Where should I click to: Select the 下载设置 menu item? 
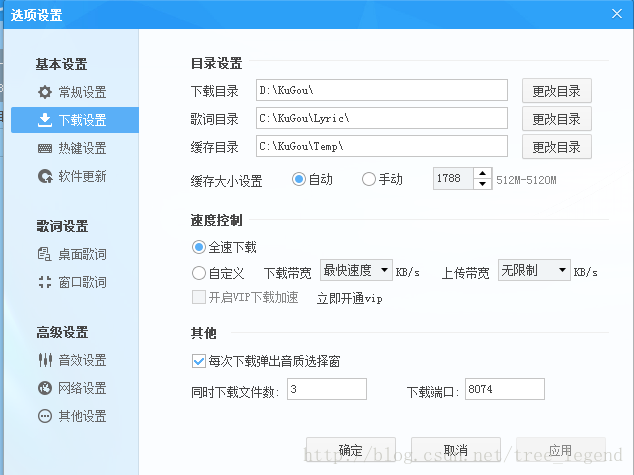click(x=75, y=120)
